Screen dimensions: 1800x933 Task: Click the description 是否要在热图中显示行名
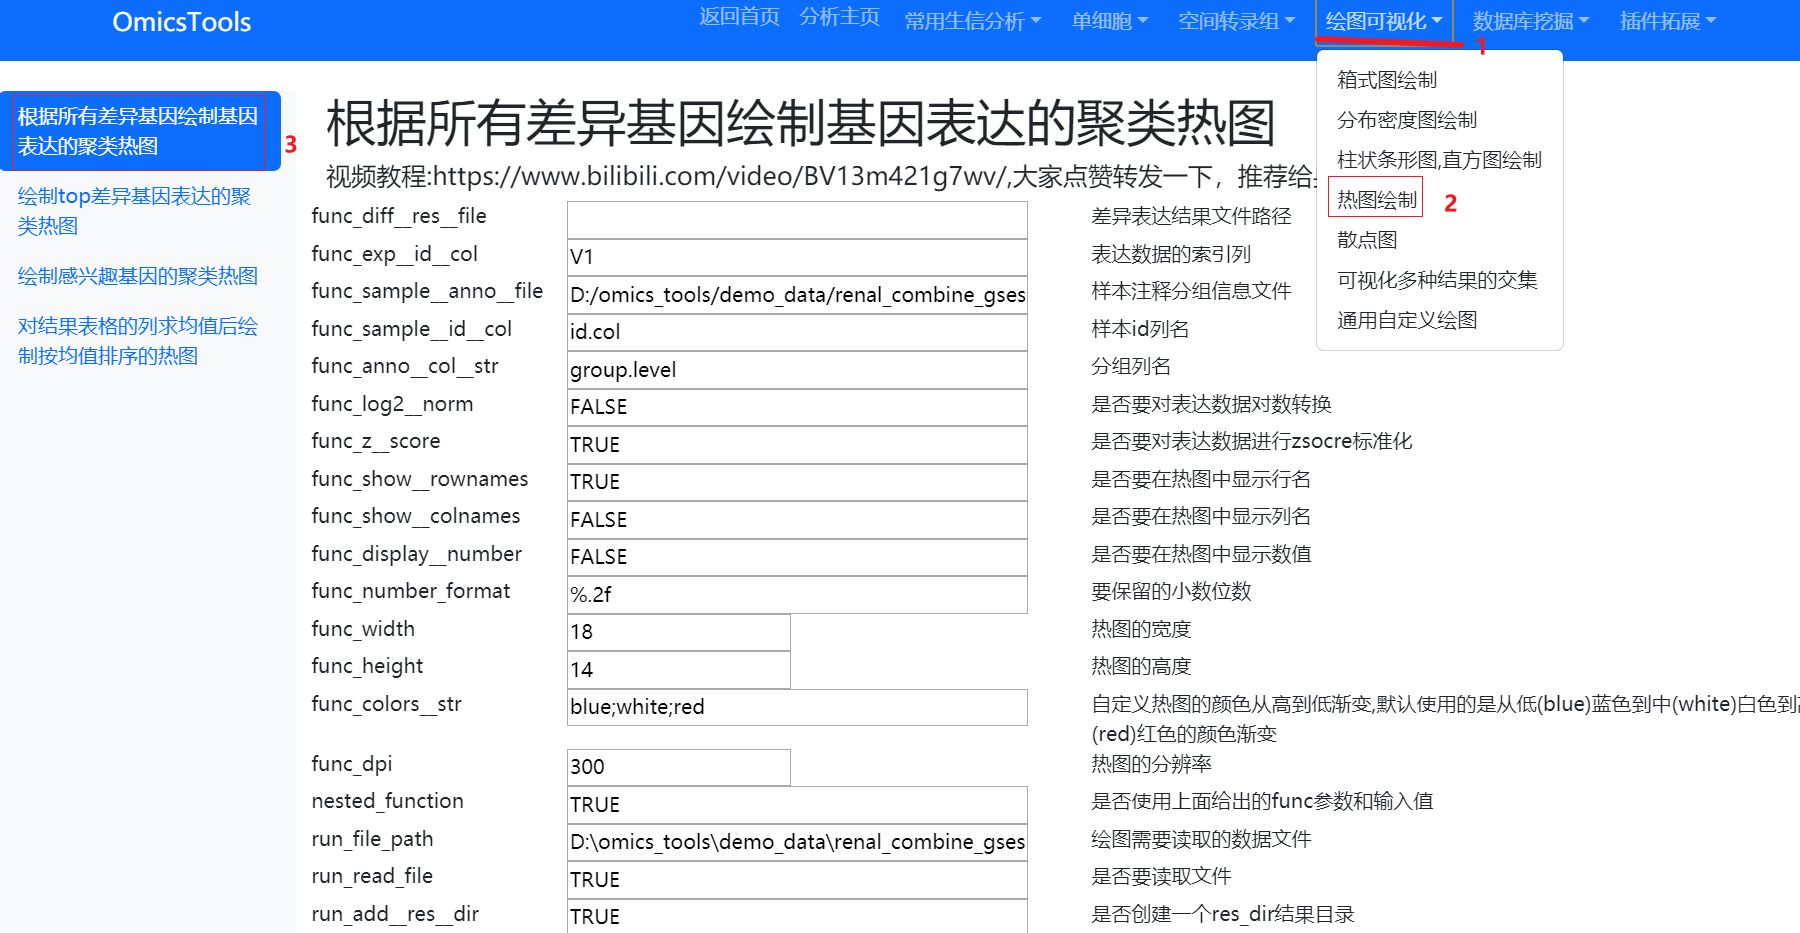tap(1201, 479)
